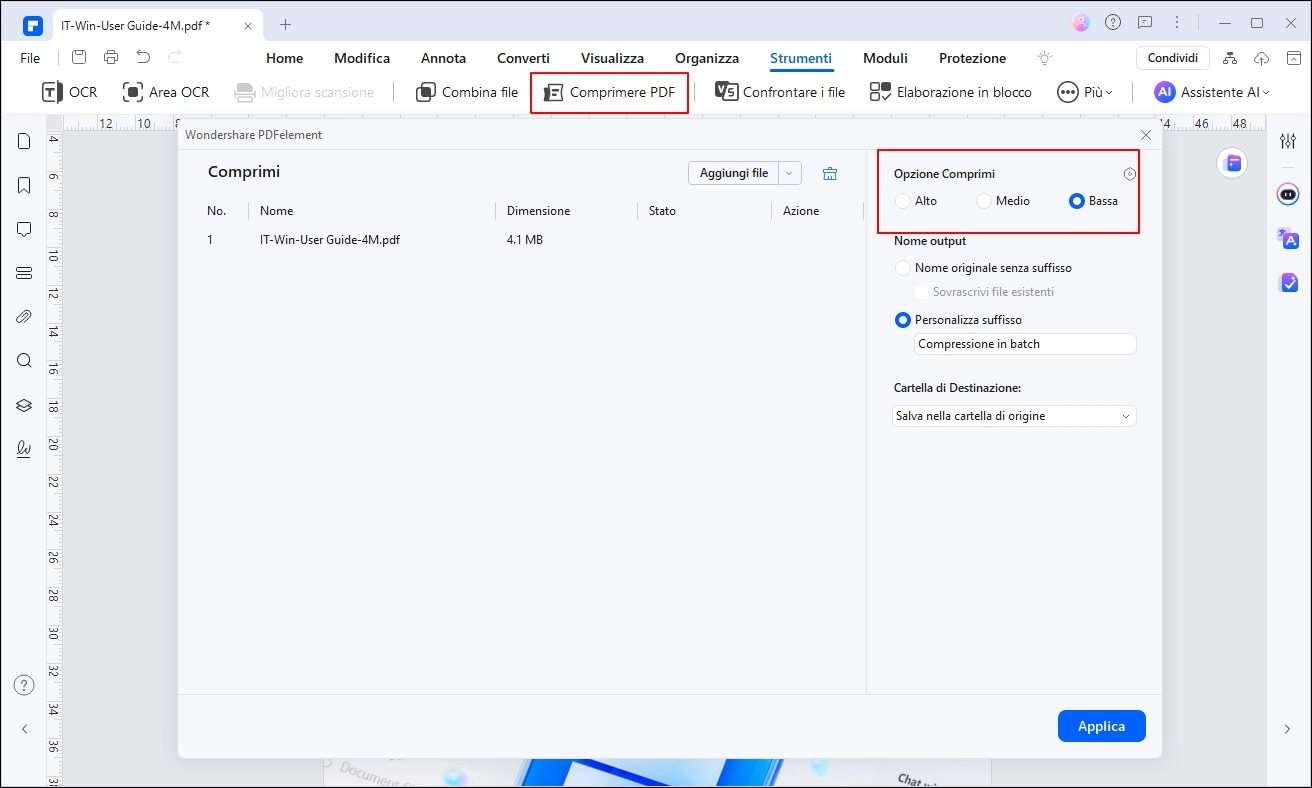The width and height of the screenshot is (1312, 788).
Task: Close the IT-Win-User Guide-4M.pdf tab
Action: pos(248,24)
